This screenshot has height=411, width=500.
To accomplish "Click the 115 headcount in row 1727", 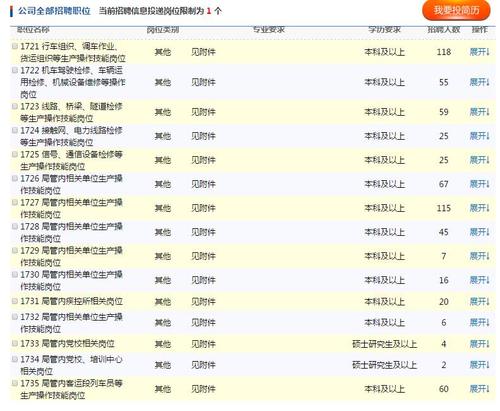I will [x=444, y=208].
